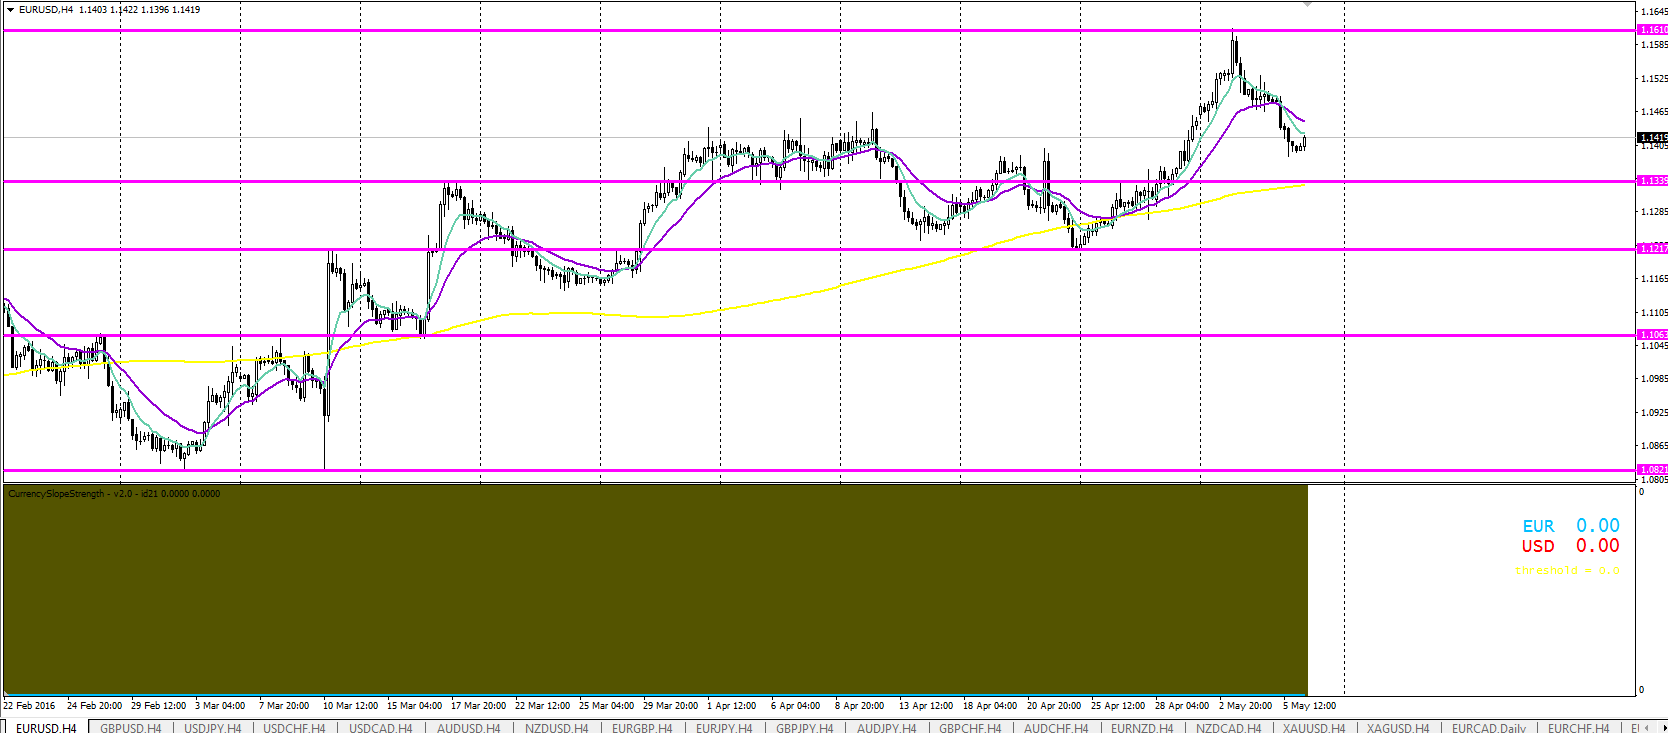Click the EURUSD,H4 chart title text

coord(46,10)
